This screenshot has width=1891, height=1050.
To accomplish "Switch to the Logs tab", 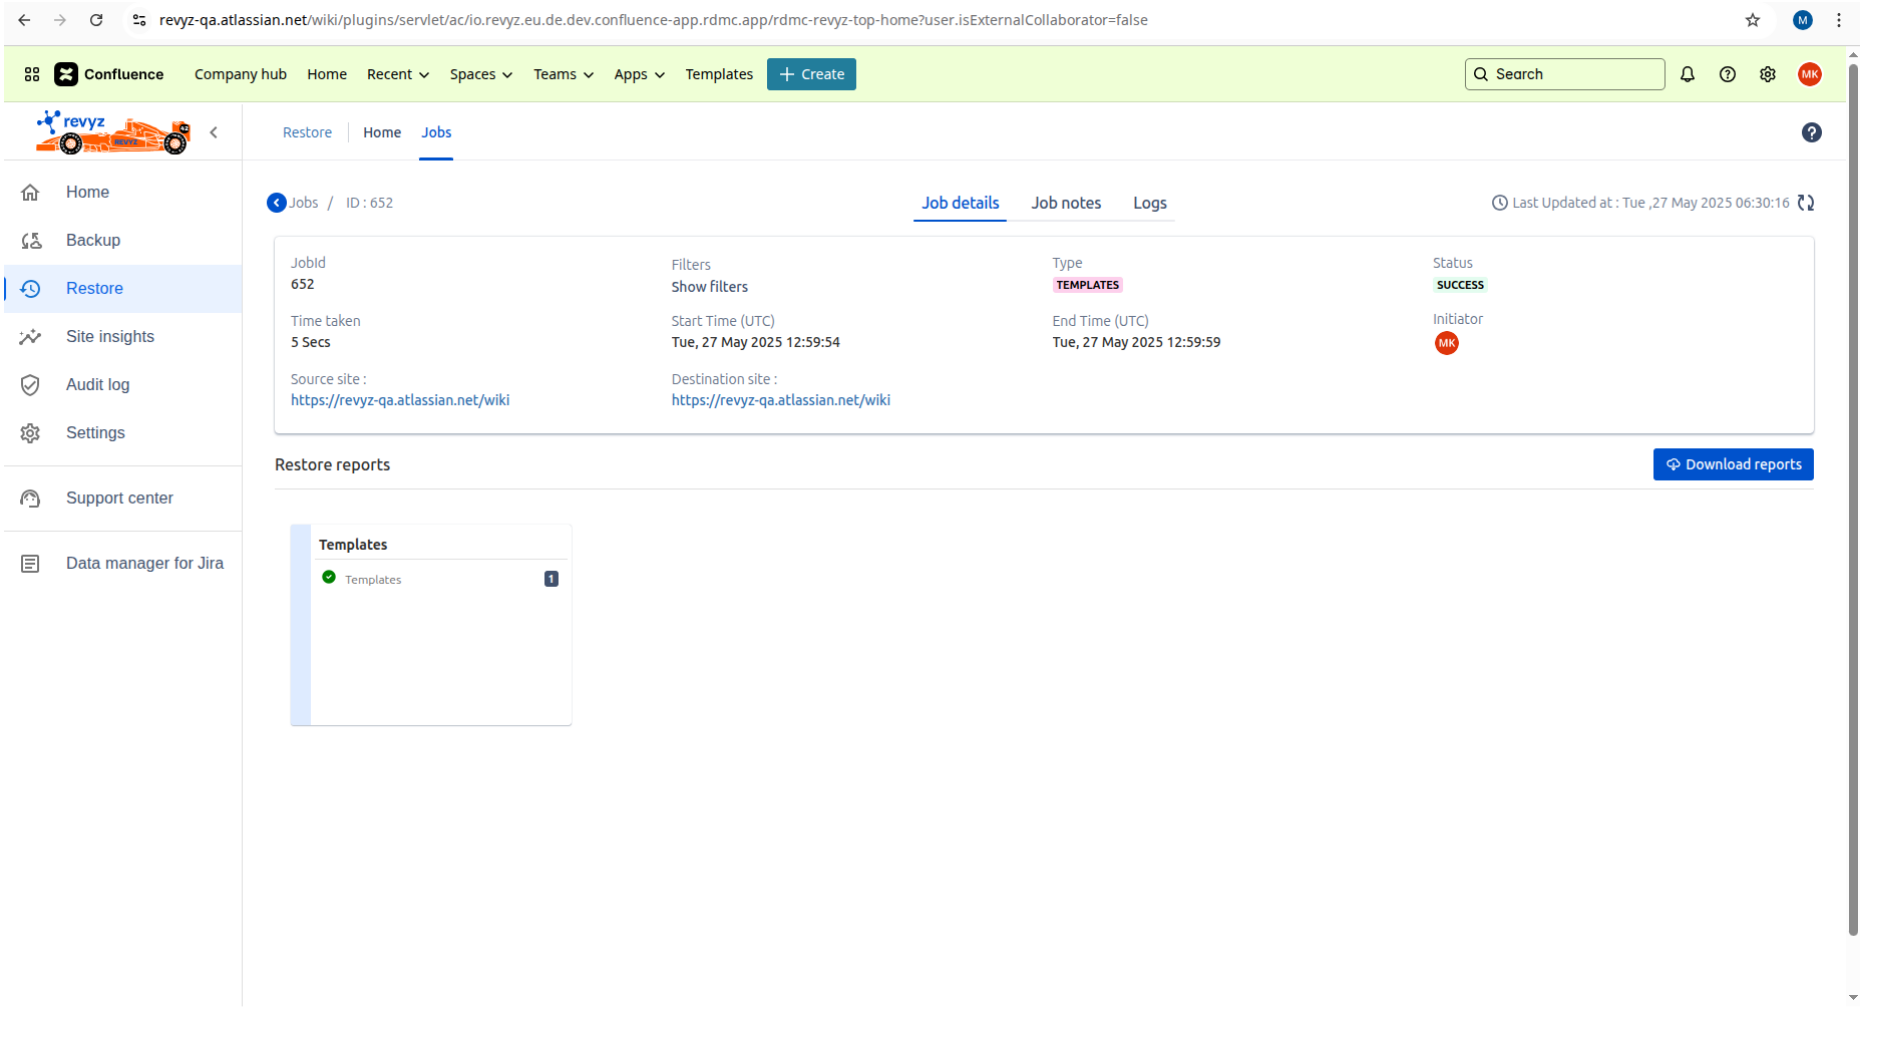I will [x=1149, y=203].
